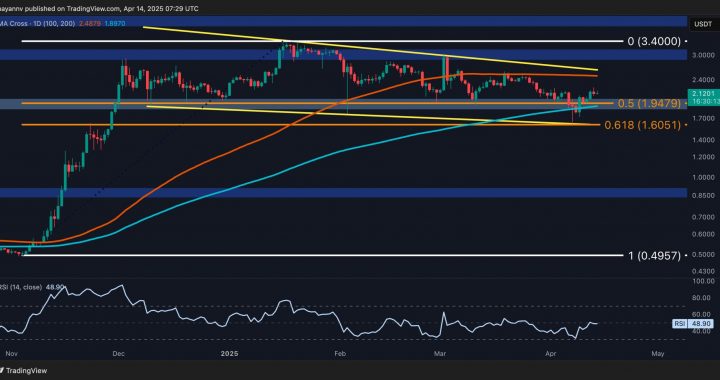Select the Fibonacci label 0 (3.4000)
720x380 pixels.
click(654, 41)
